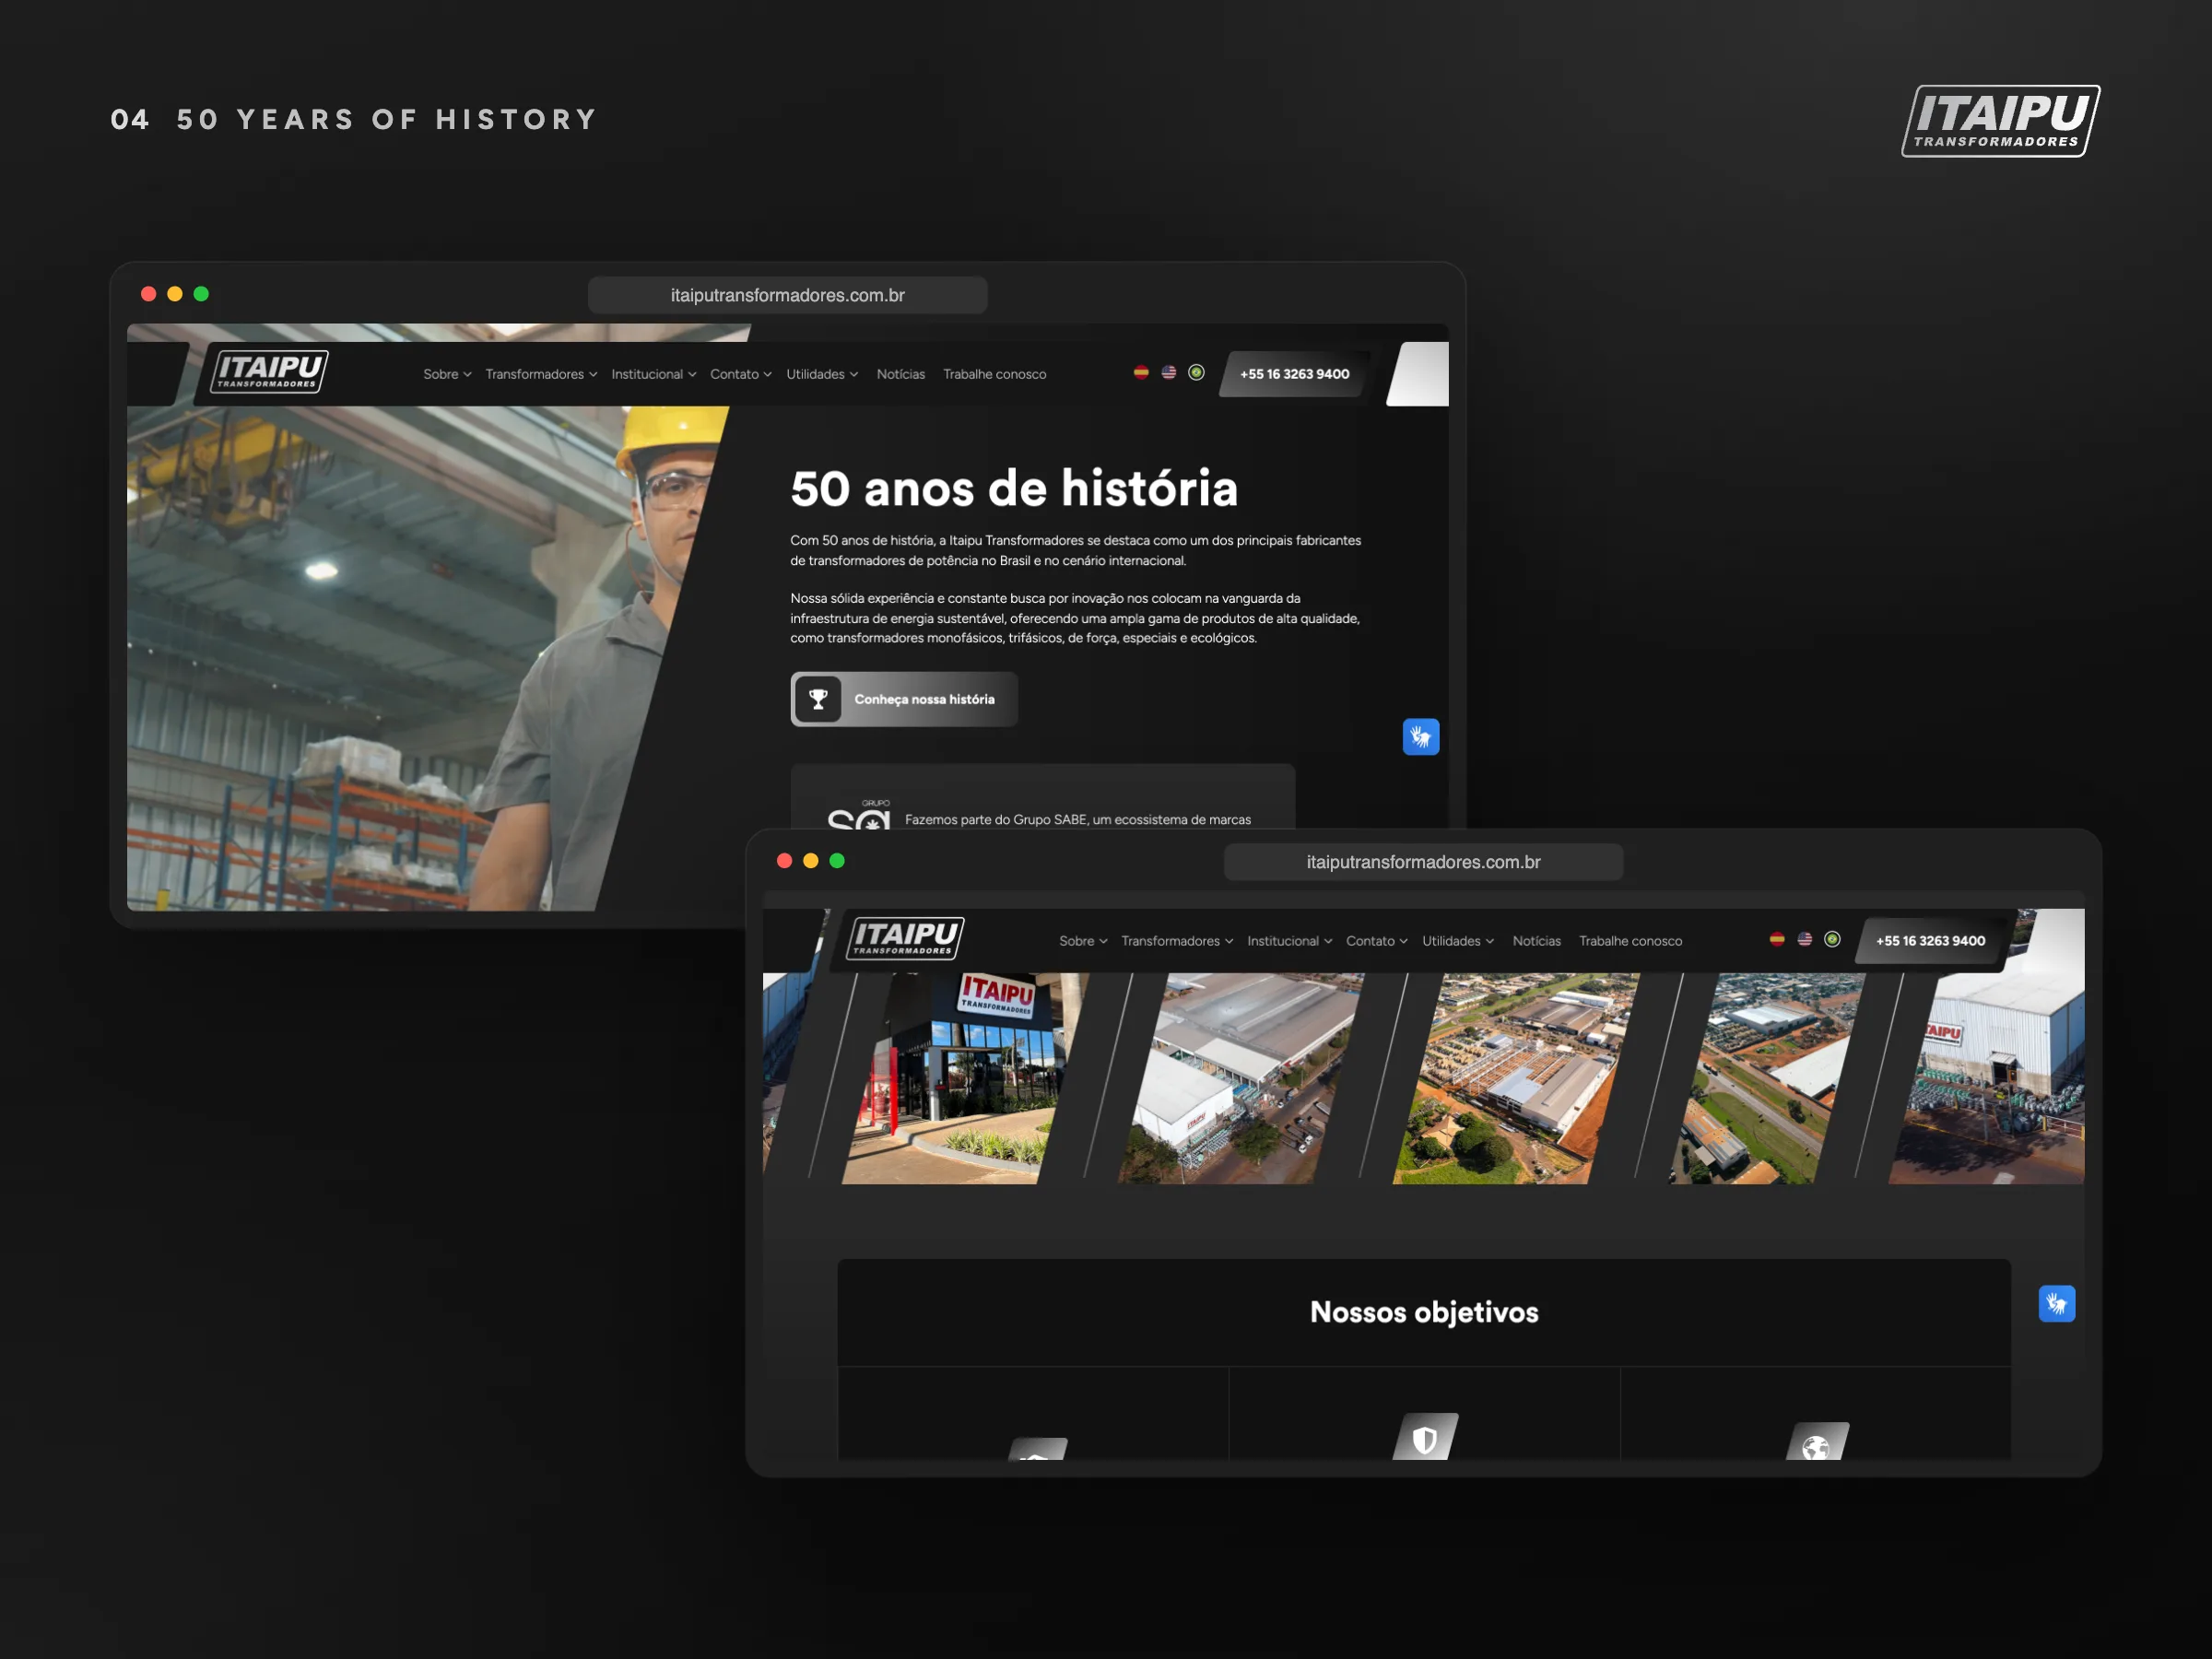The height and width of the screenshot is (1659, 2212).
Task: Click the shield icon under Nossos objetivos
Action: (x=1425, y=1438)
